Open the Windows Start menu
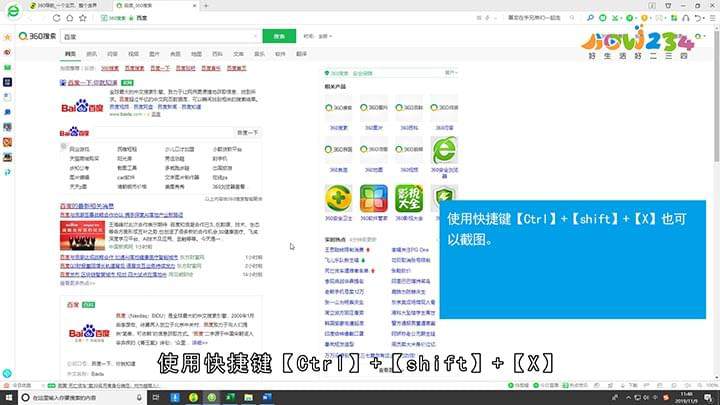Screen dimensions: 720x405 tap(8, 397)
